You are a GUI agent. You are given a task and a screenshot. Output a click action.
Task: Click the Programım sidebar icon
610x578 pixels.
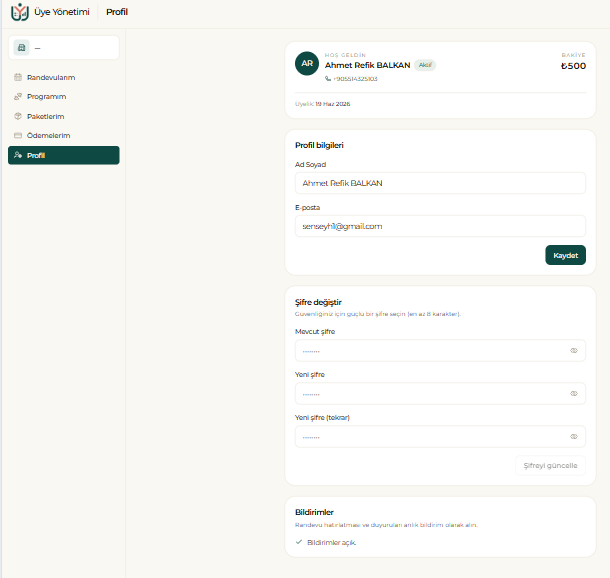pos(18,96)
